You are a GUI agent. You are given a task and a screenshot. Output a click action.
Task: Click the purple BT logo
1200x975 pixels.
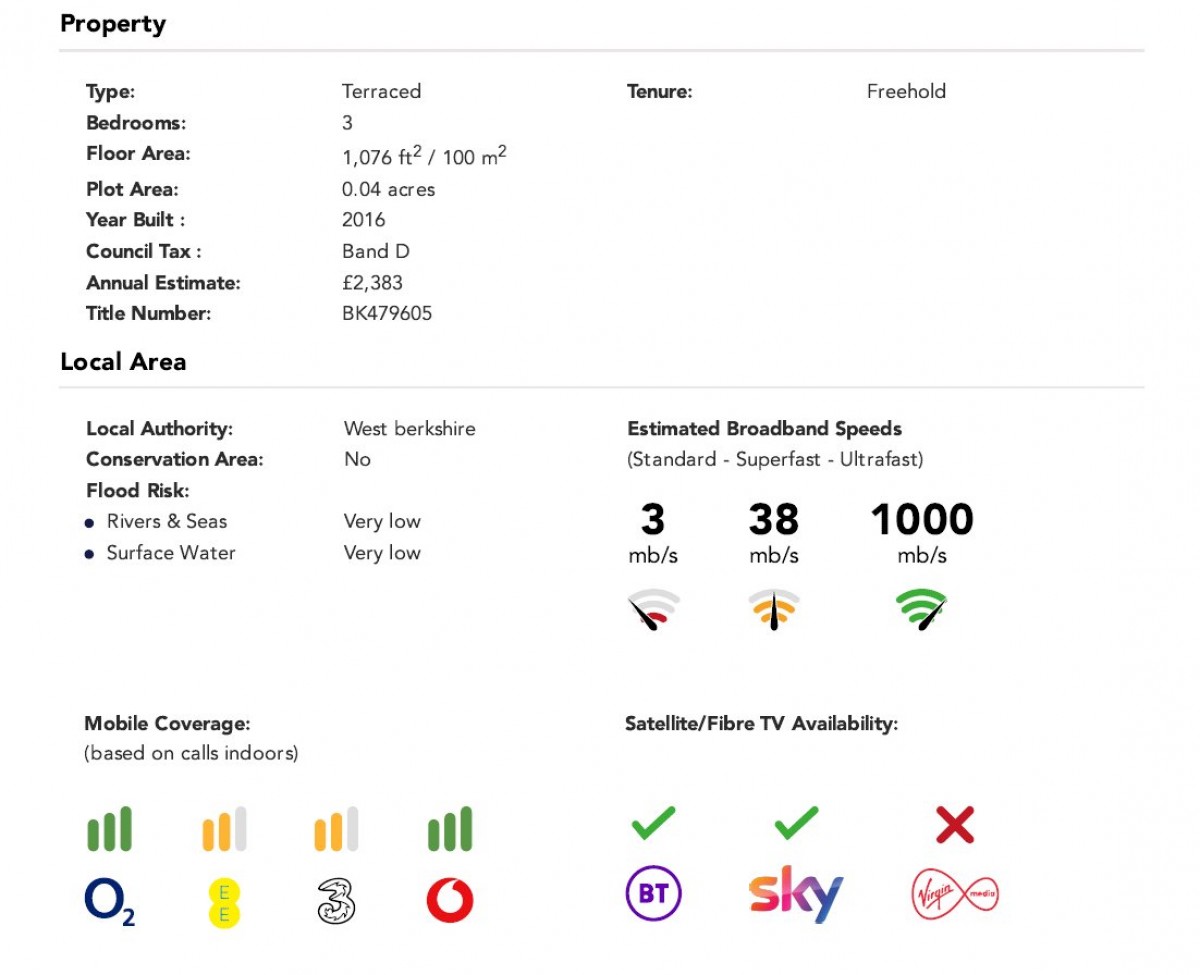(653, 893)
